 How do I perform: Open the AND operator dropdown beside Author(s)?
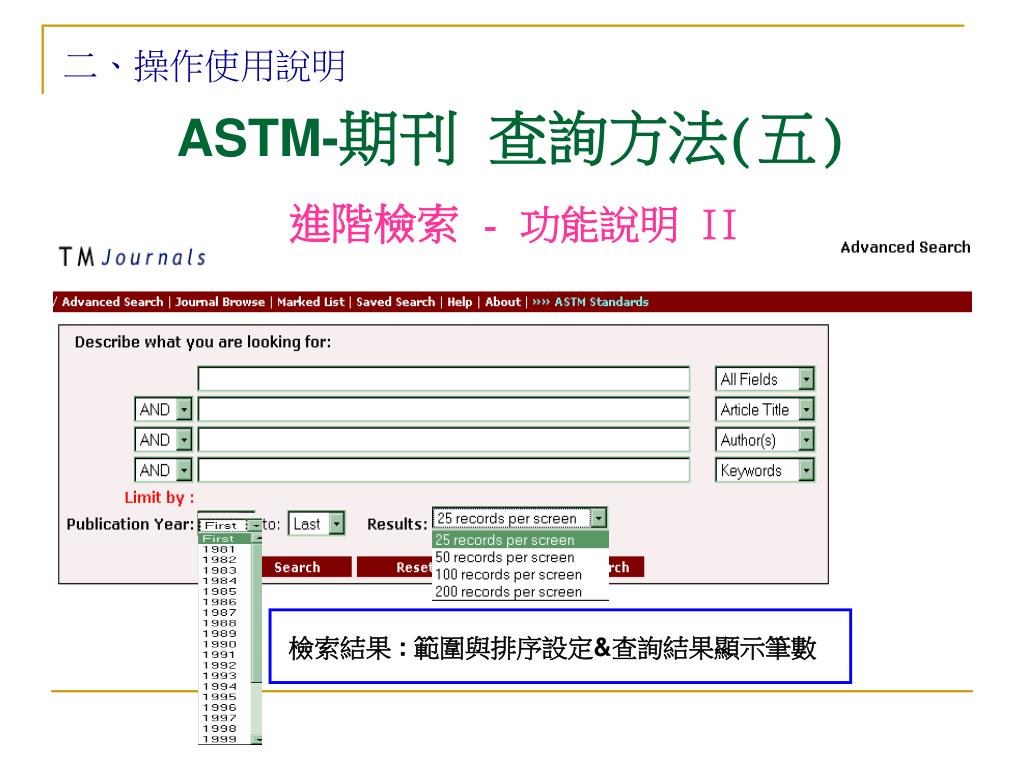[x=163, y=440]
